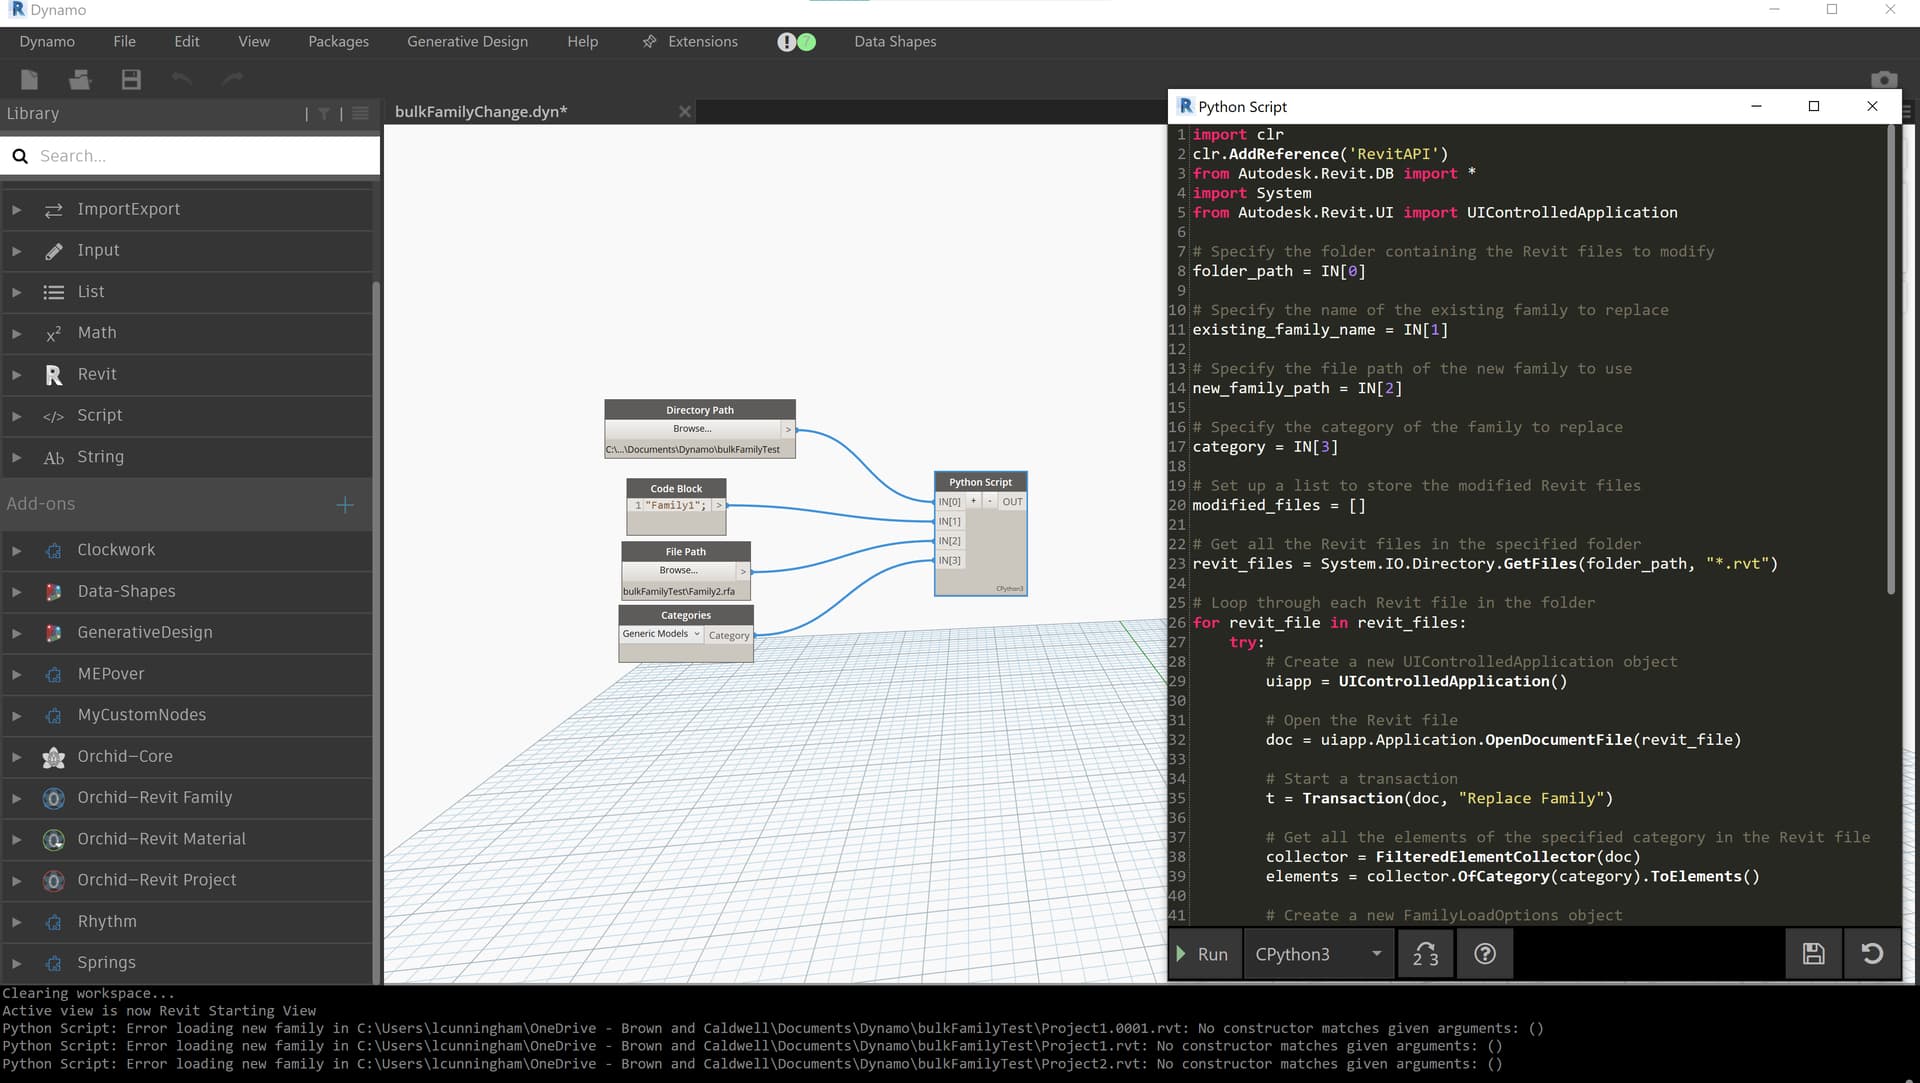Save changes in Python Script editor
Image resolution: width=1920 pixels, height=1083 pixels.
pos(1813,954)
